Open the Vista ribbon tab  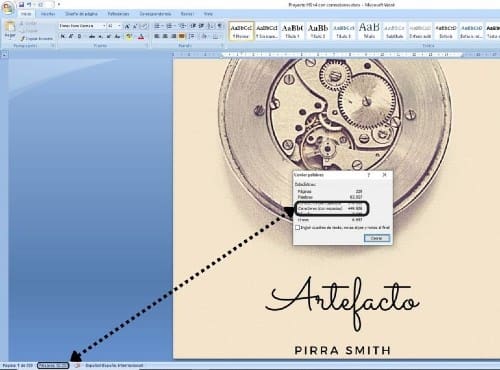[208, 14]
